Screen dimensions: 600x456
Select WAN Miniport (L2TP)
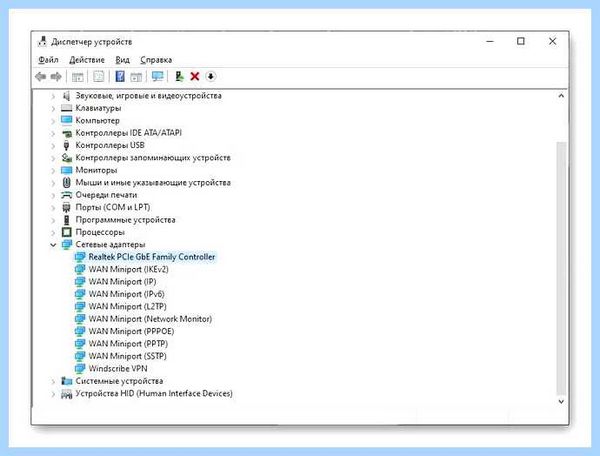pyautogui.click(x=127, y=306)
